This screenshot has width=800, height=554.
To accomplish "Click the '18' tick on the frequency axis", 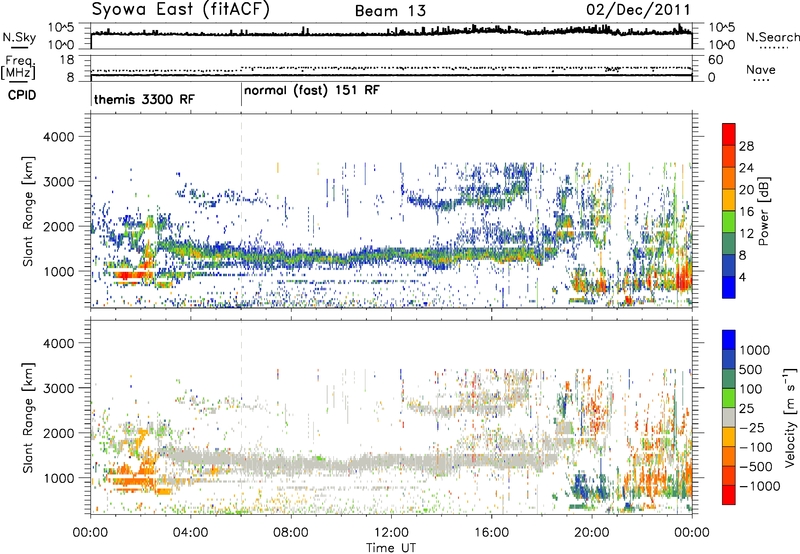I will 67,60.
